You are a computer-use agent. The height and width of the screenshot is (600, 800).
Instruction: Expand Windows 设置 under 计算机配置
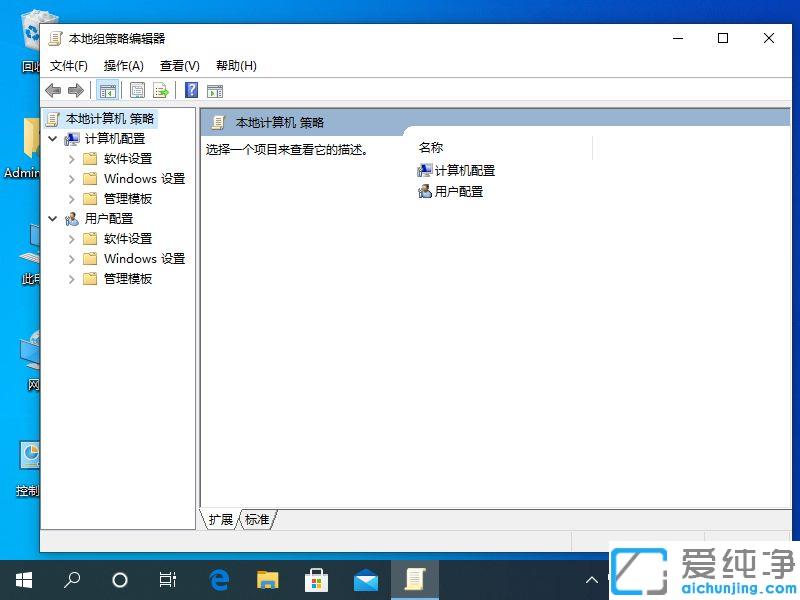[70, 178]
